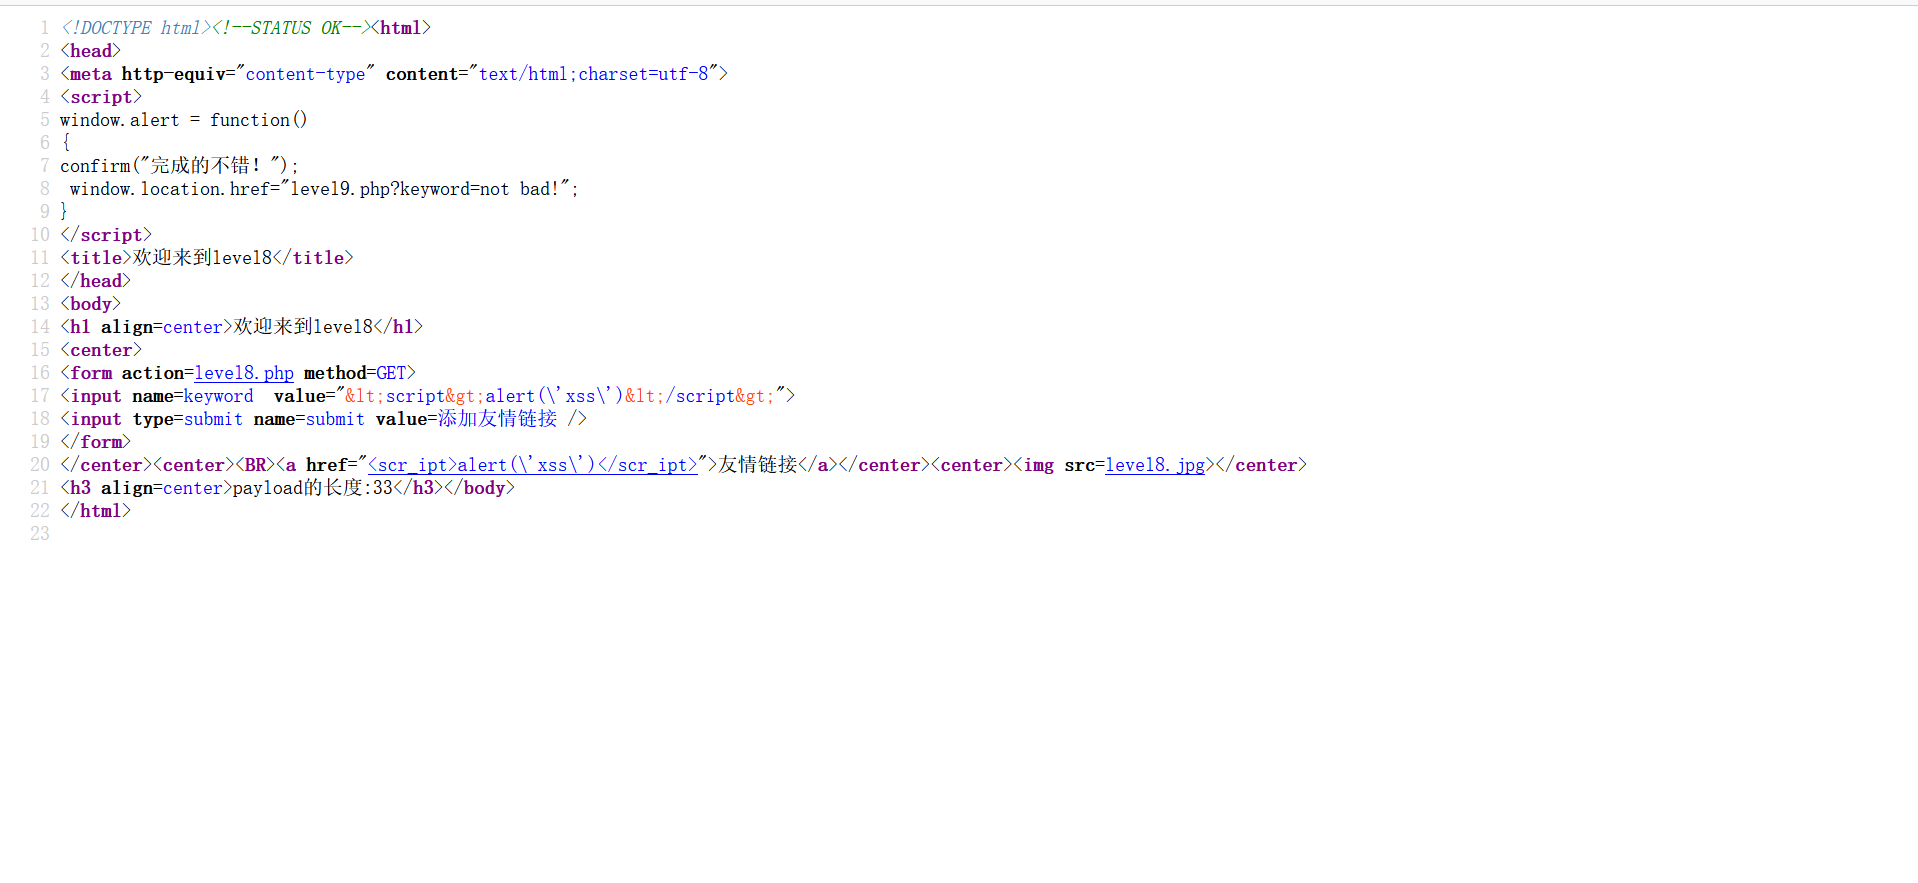Click the <center> tag on line 15

101,350
